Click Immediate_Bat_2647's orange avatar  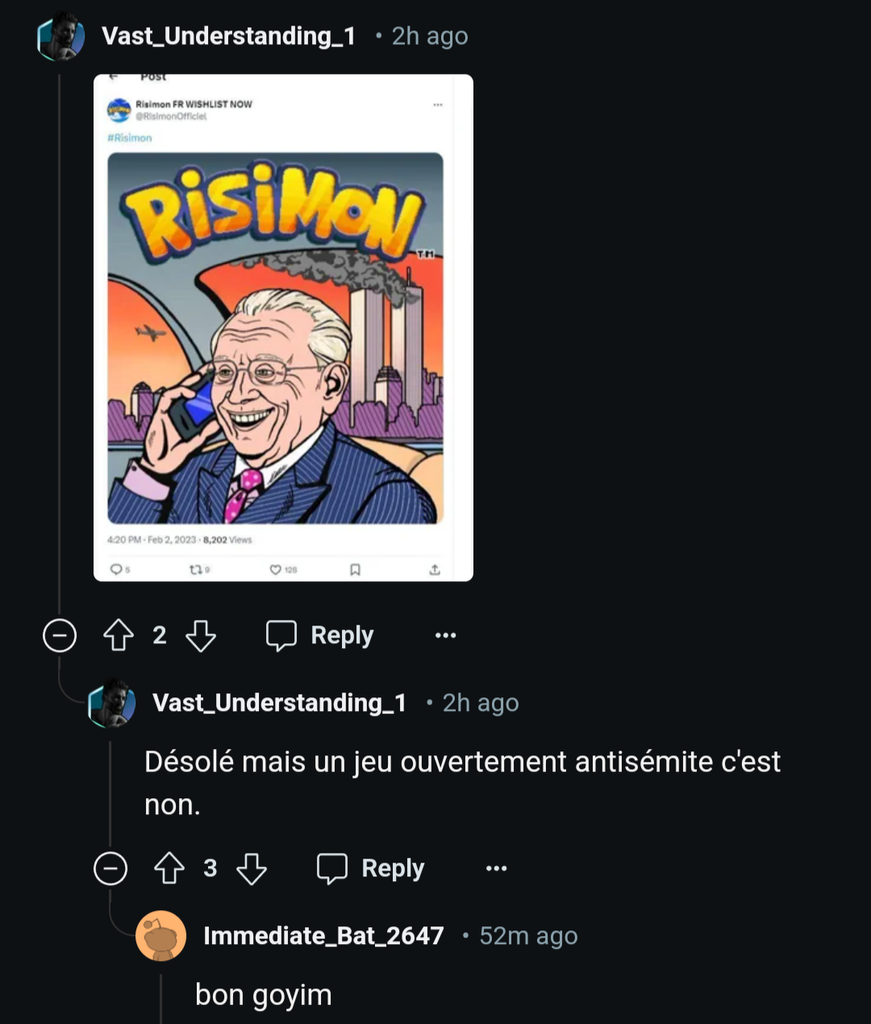(x=160, y=937)
